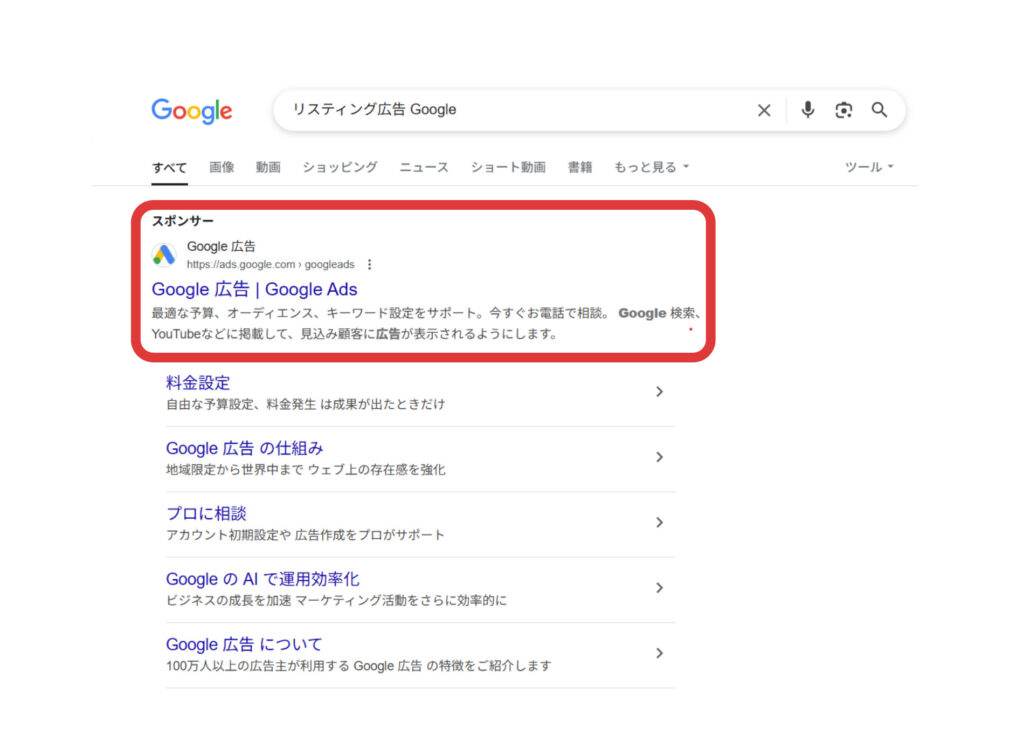Click the Google 広告 site name
1024x755 pixels.
tap(221, 246)
